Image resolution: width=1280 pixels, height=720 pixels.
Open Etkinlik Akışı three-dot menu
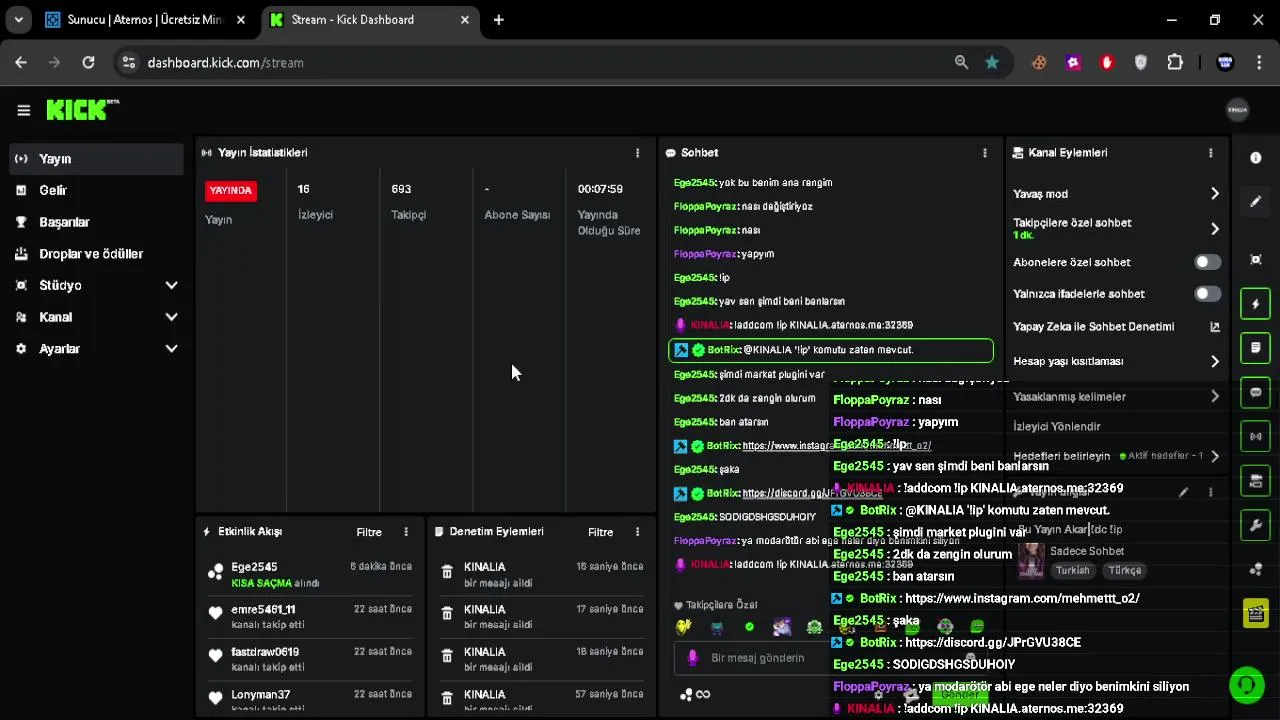pos(405,532)
